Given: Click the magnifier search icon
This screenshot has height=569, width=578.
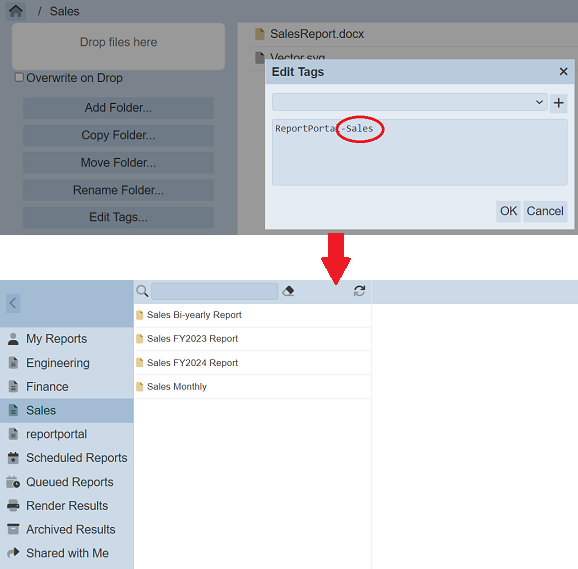Looking at the screenshot, I should point(142,291).
